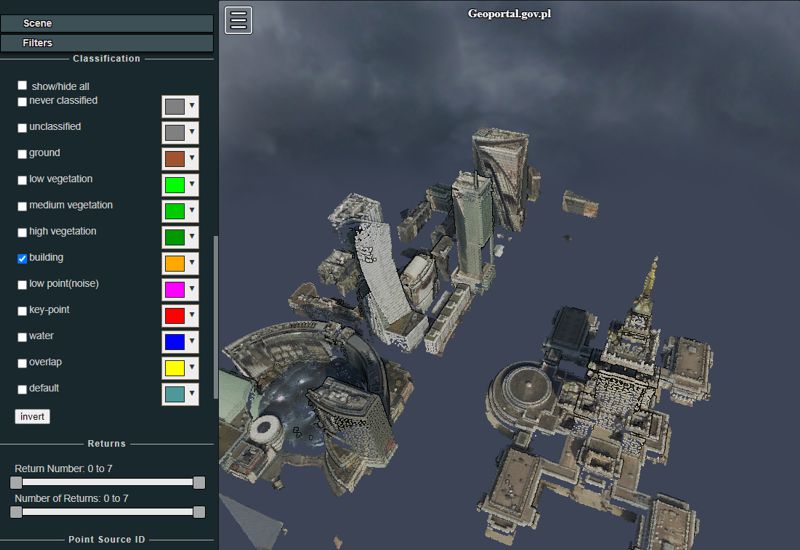Click the Number of Returns left handle
Screen dimensions: 800x550
click(x=16, y=512)
